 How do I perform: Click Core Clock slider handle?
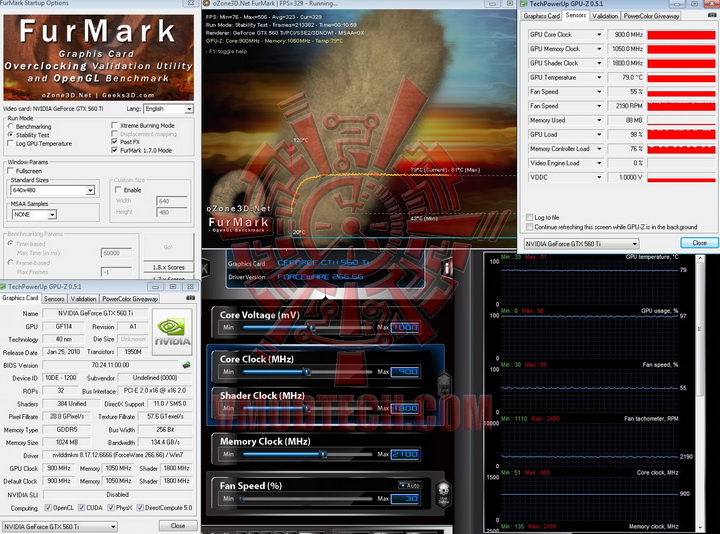pyautogui.click(x=307, y=372)
